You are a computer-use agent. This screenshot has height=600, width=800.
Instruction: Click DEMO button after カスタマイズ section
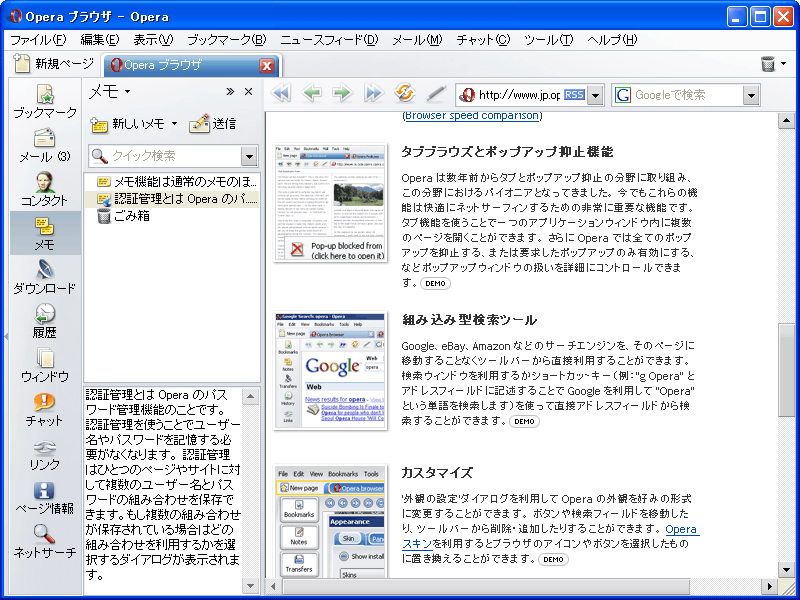[x=553, y=559]
